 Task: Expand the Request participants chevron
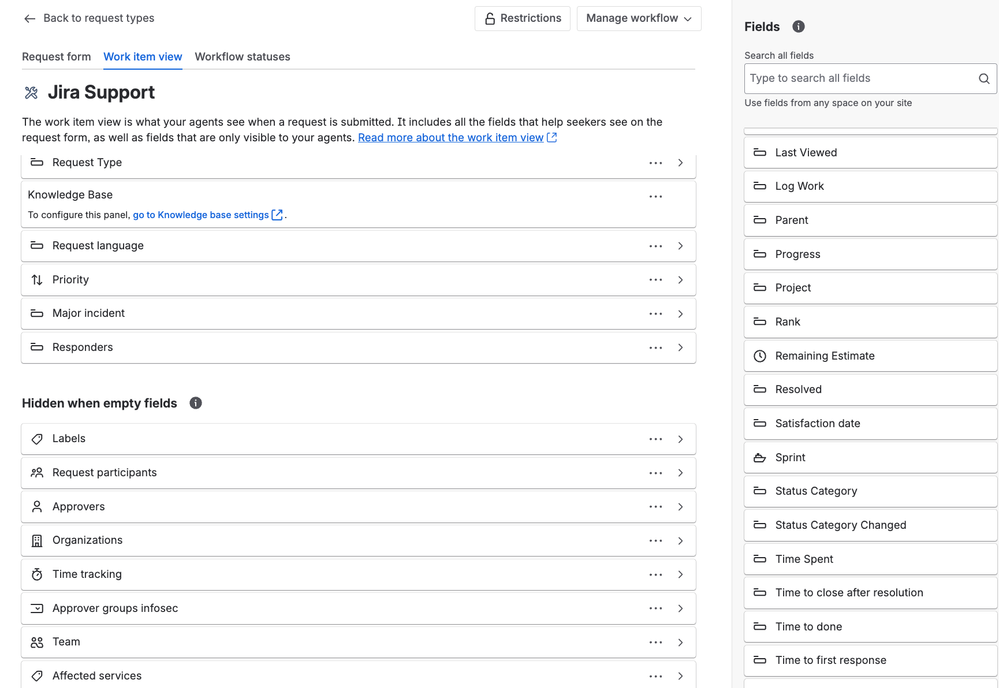pyautogui.click(x=680, y=473)
